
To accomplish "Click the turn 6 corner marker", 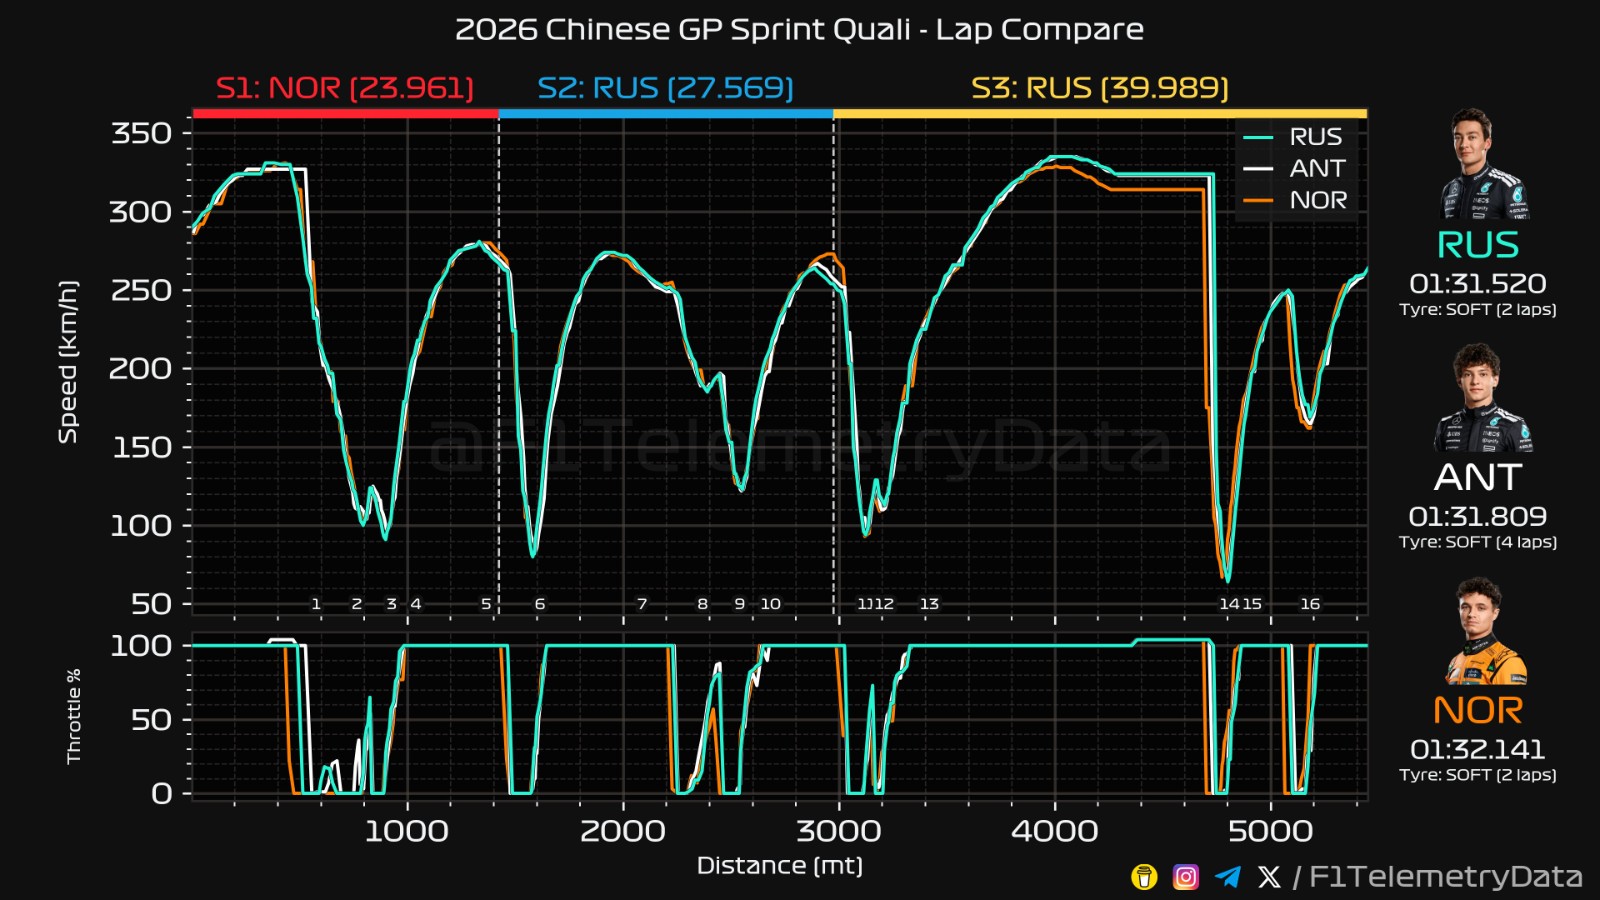I will click(540, 604).
